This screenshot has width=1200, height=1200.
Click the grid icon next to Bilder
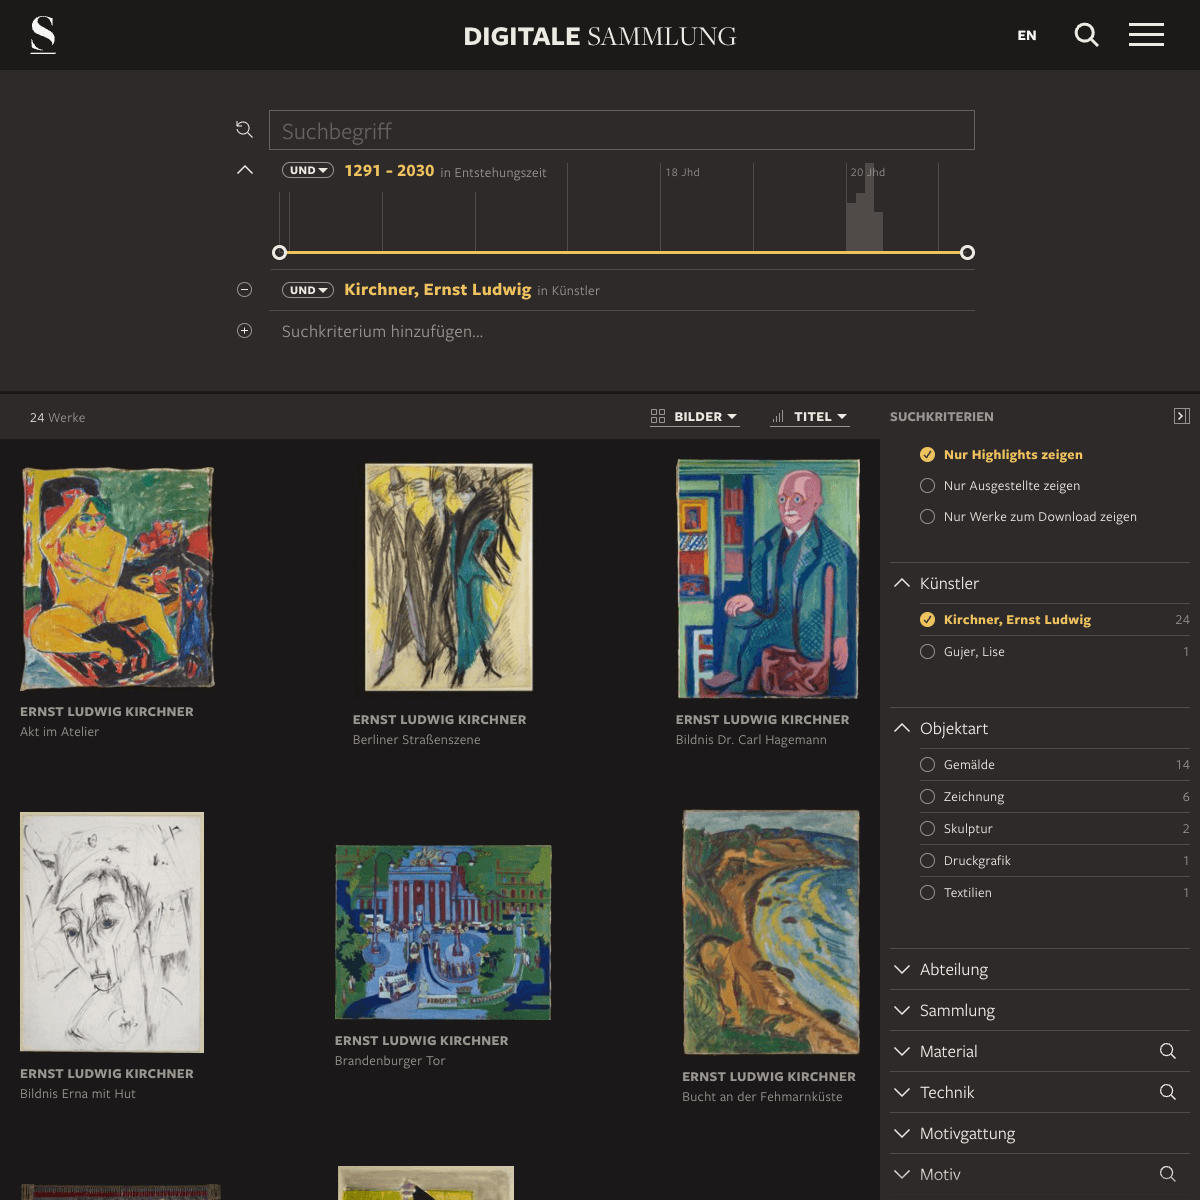click(x=658, y=417)
